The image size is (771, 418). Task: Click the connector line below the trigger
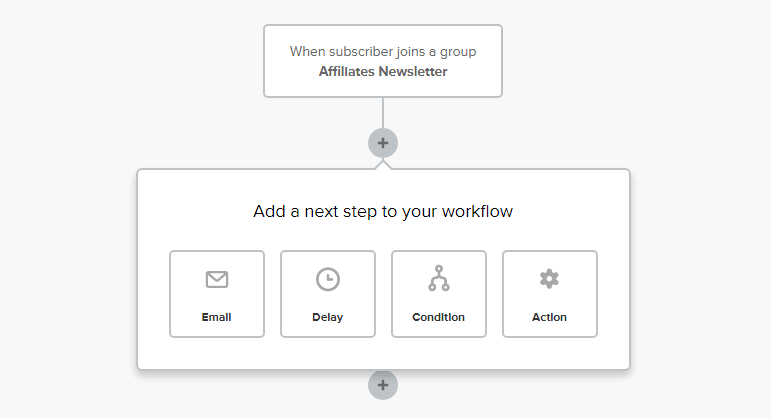click(x=383, y=113)
